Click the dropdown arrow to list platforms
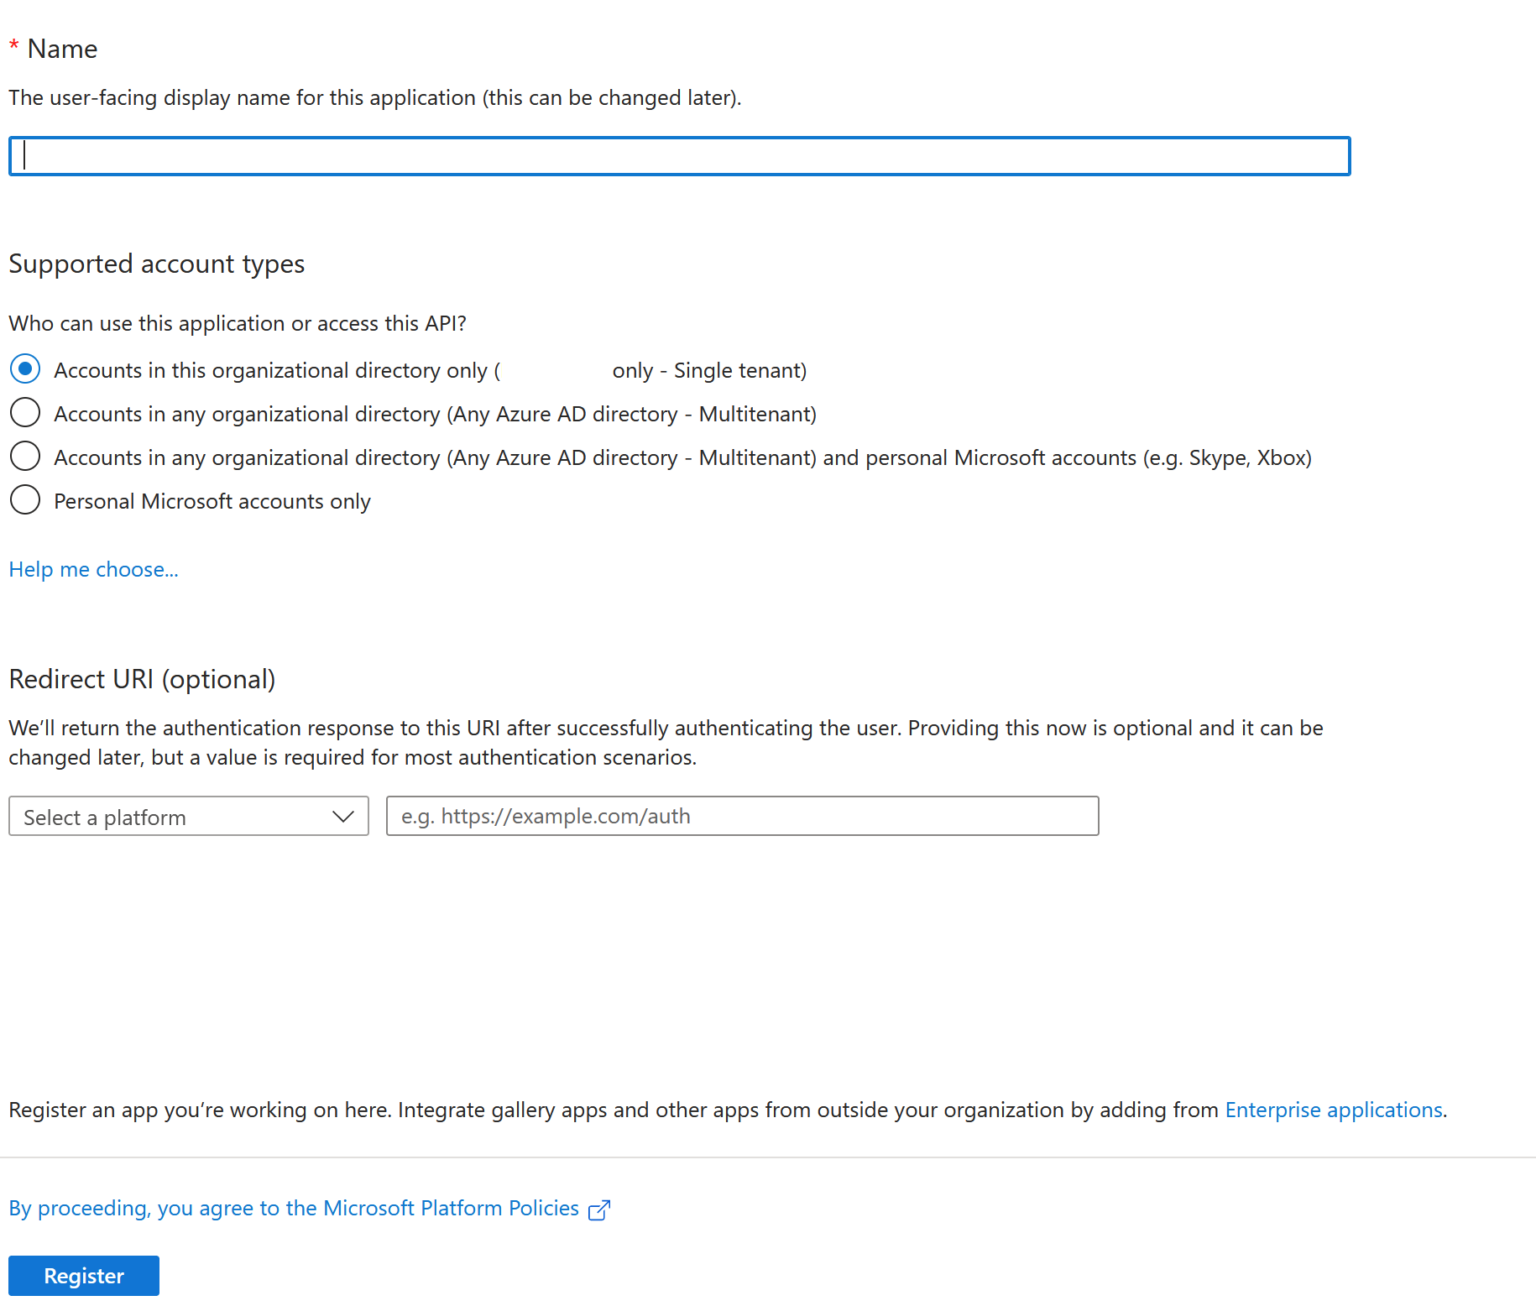The width and height of the screenshot is (1536, 1306). (343, 816)
